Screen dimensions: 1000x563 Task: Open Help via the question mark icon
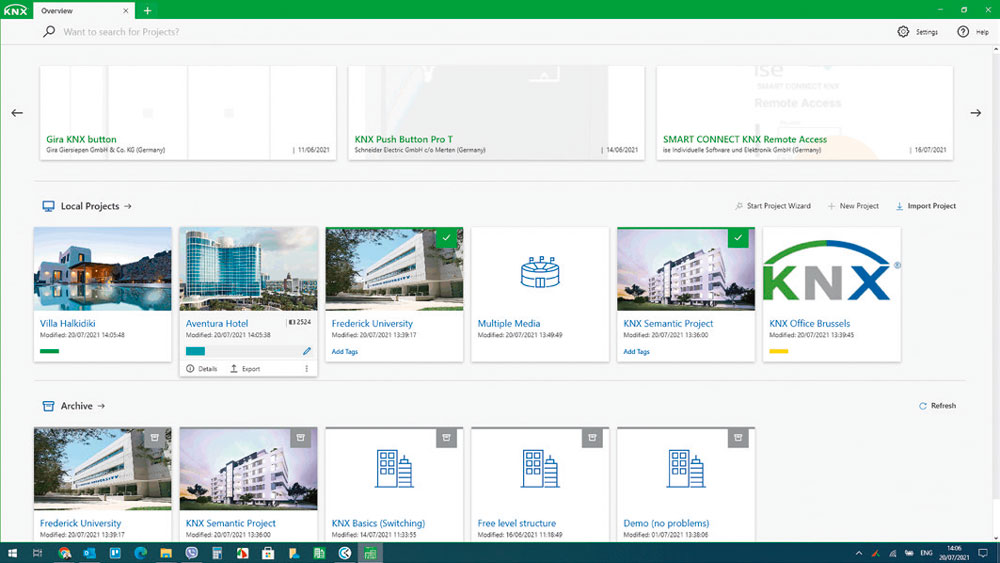click(963, 31)
